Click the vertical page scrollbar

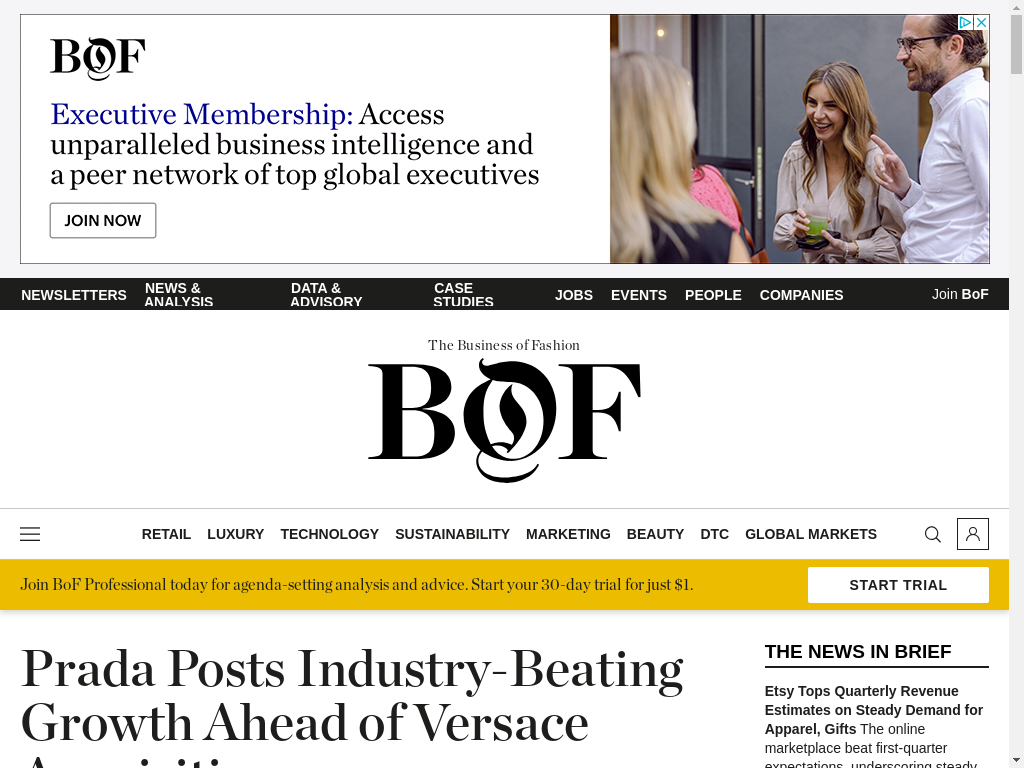pos(1016,384)
